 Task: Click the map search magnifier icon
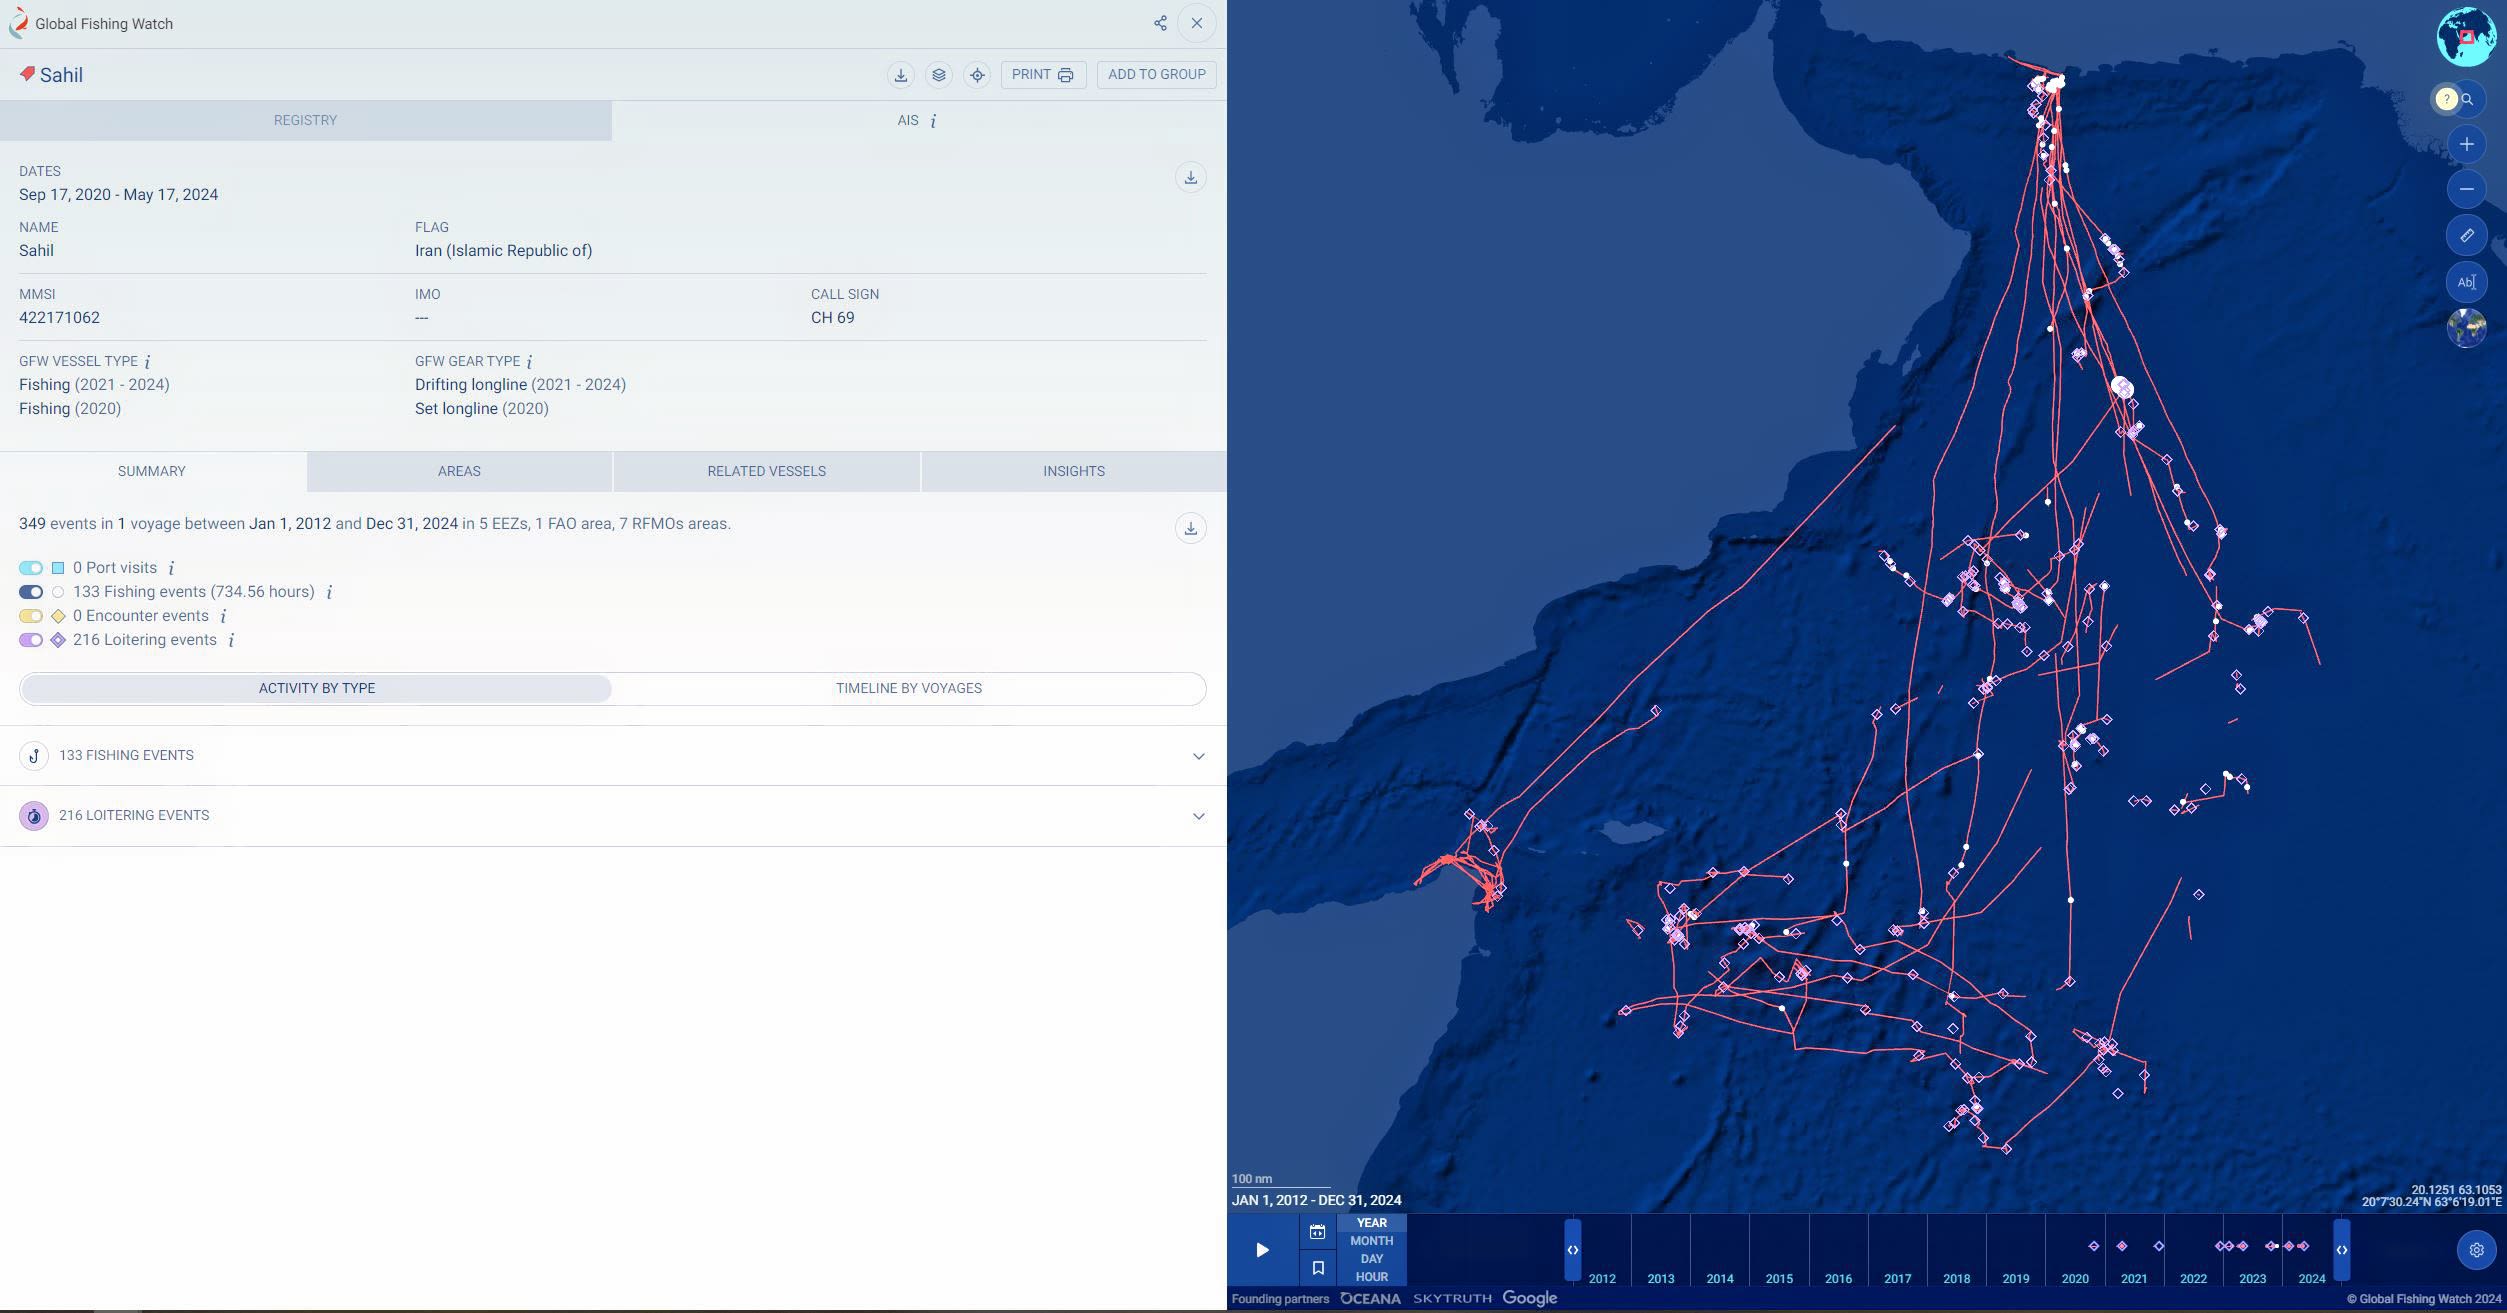(2468, 99)
